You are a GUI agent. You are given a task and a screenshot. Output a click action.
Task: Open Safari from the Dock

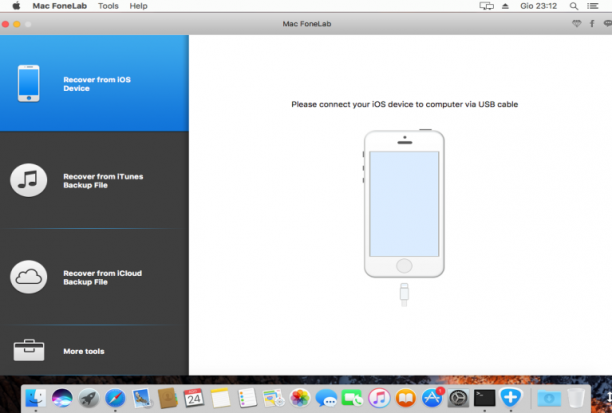pos(115,398)
